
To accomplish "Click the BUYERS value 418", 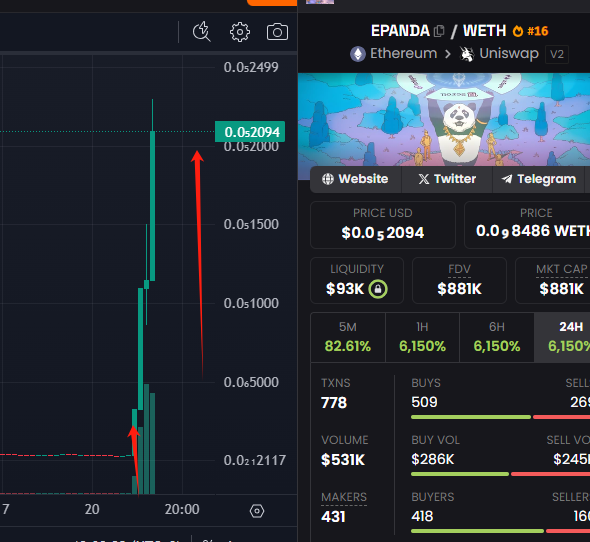I will pos(422,516).
